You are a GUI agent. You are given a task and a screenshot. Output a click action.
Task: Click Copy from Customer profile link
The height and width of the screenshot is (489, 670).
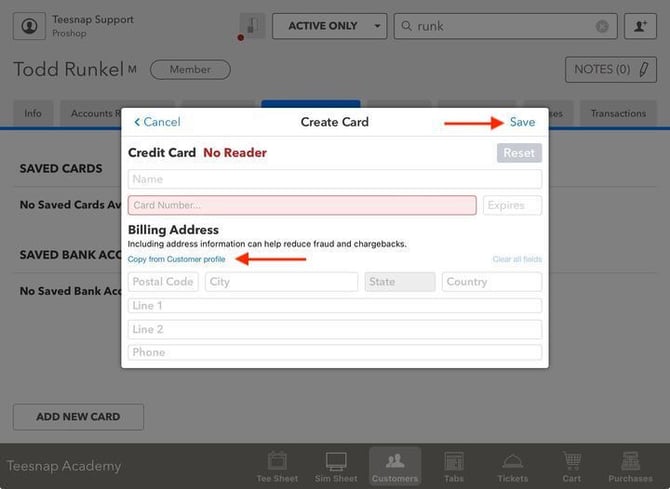click(x=176, y=259)
